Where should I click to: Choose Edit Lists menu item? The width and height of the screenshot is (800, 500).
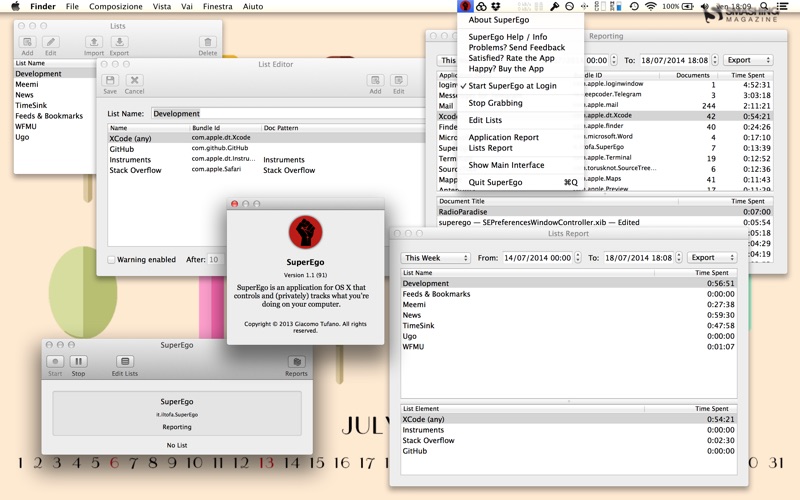point(485,120)
